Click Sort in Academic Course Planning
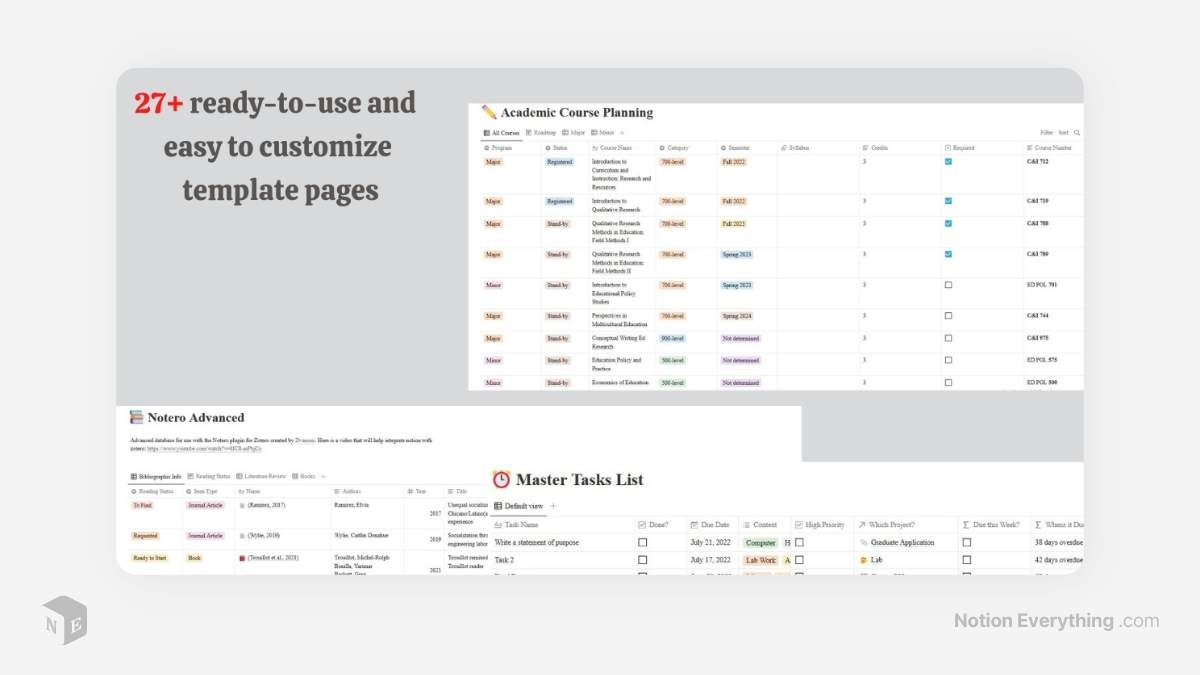Image resolution: width=1200 pixels, height=675 pixels. click(1063, 132)
